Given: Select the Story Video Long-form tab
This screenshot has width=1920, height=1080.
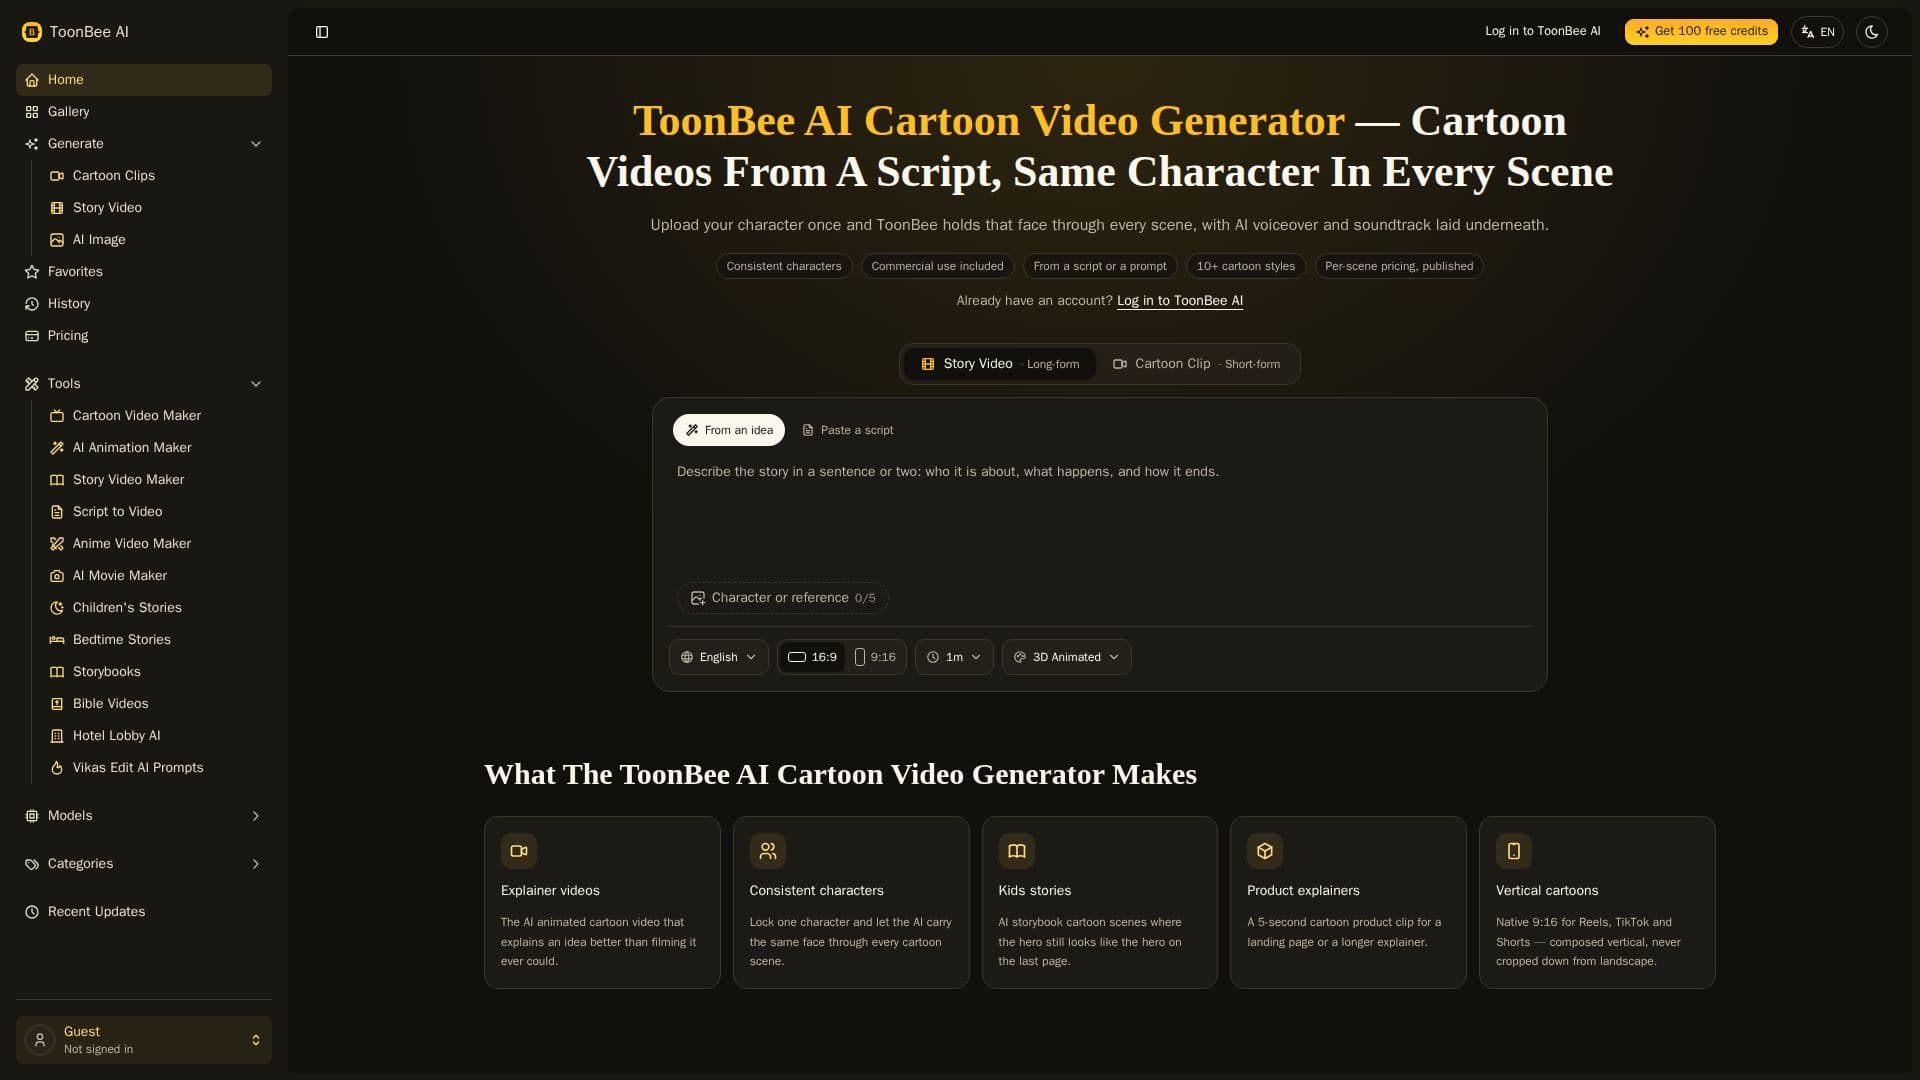Looking at the screenshot, I should (1000, 364).
